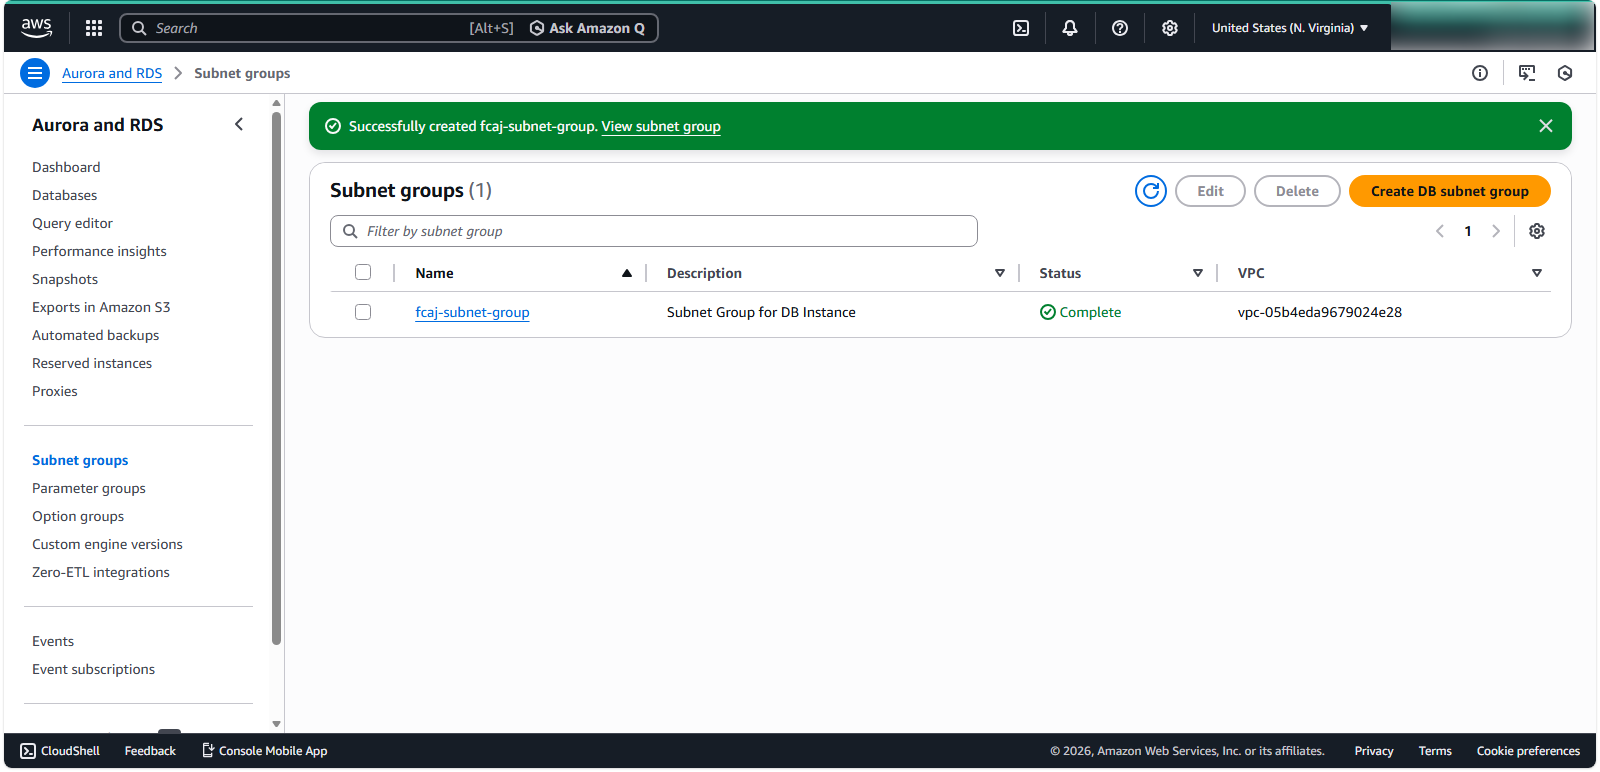Open the notifications bell
Viewport: 1600px width, 772px height.
(x=1070, y=28)
